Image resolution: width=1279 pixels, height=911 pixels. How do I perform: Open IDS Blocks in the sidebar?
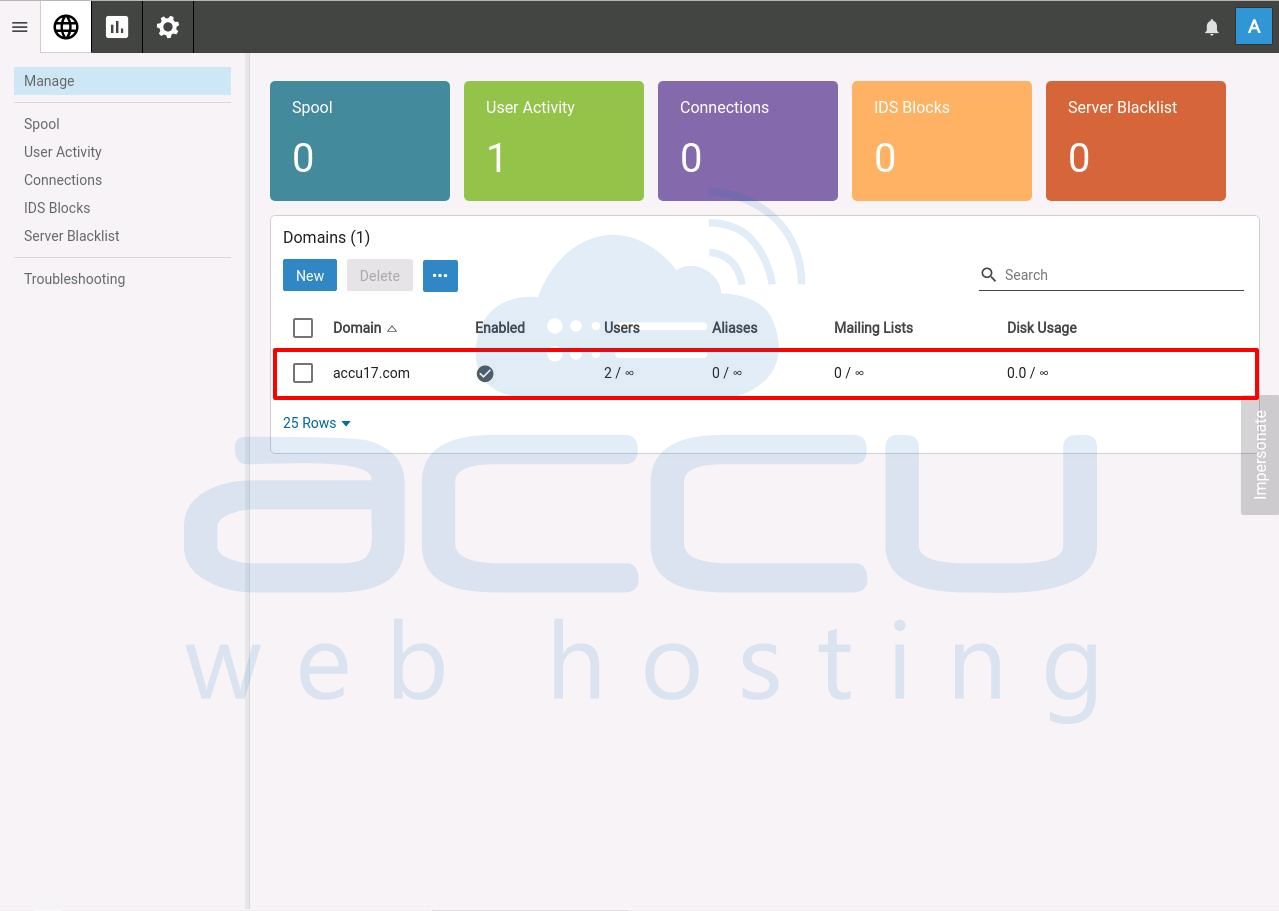click(57, 208)
